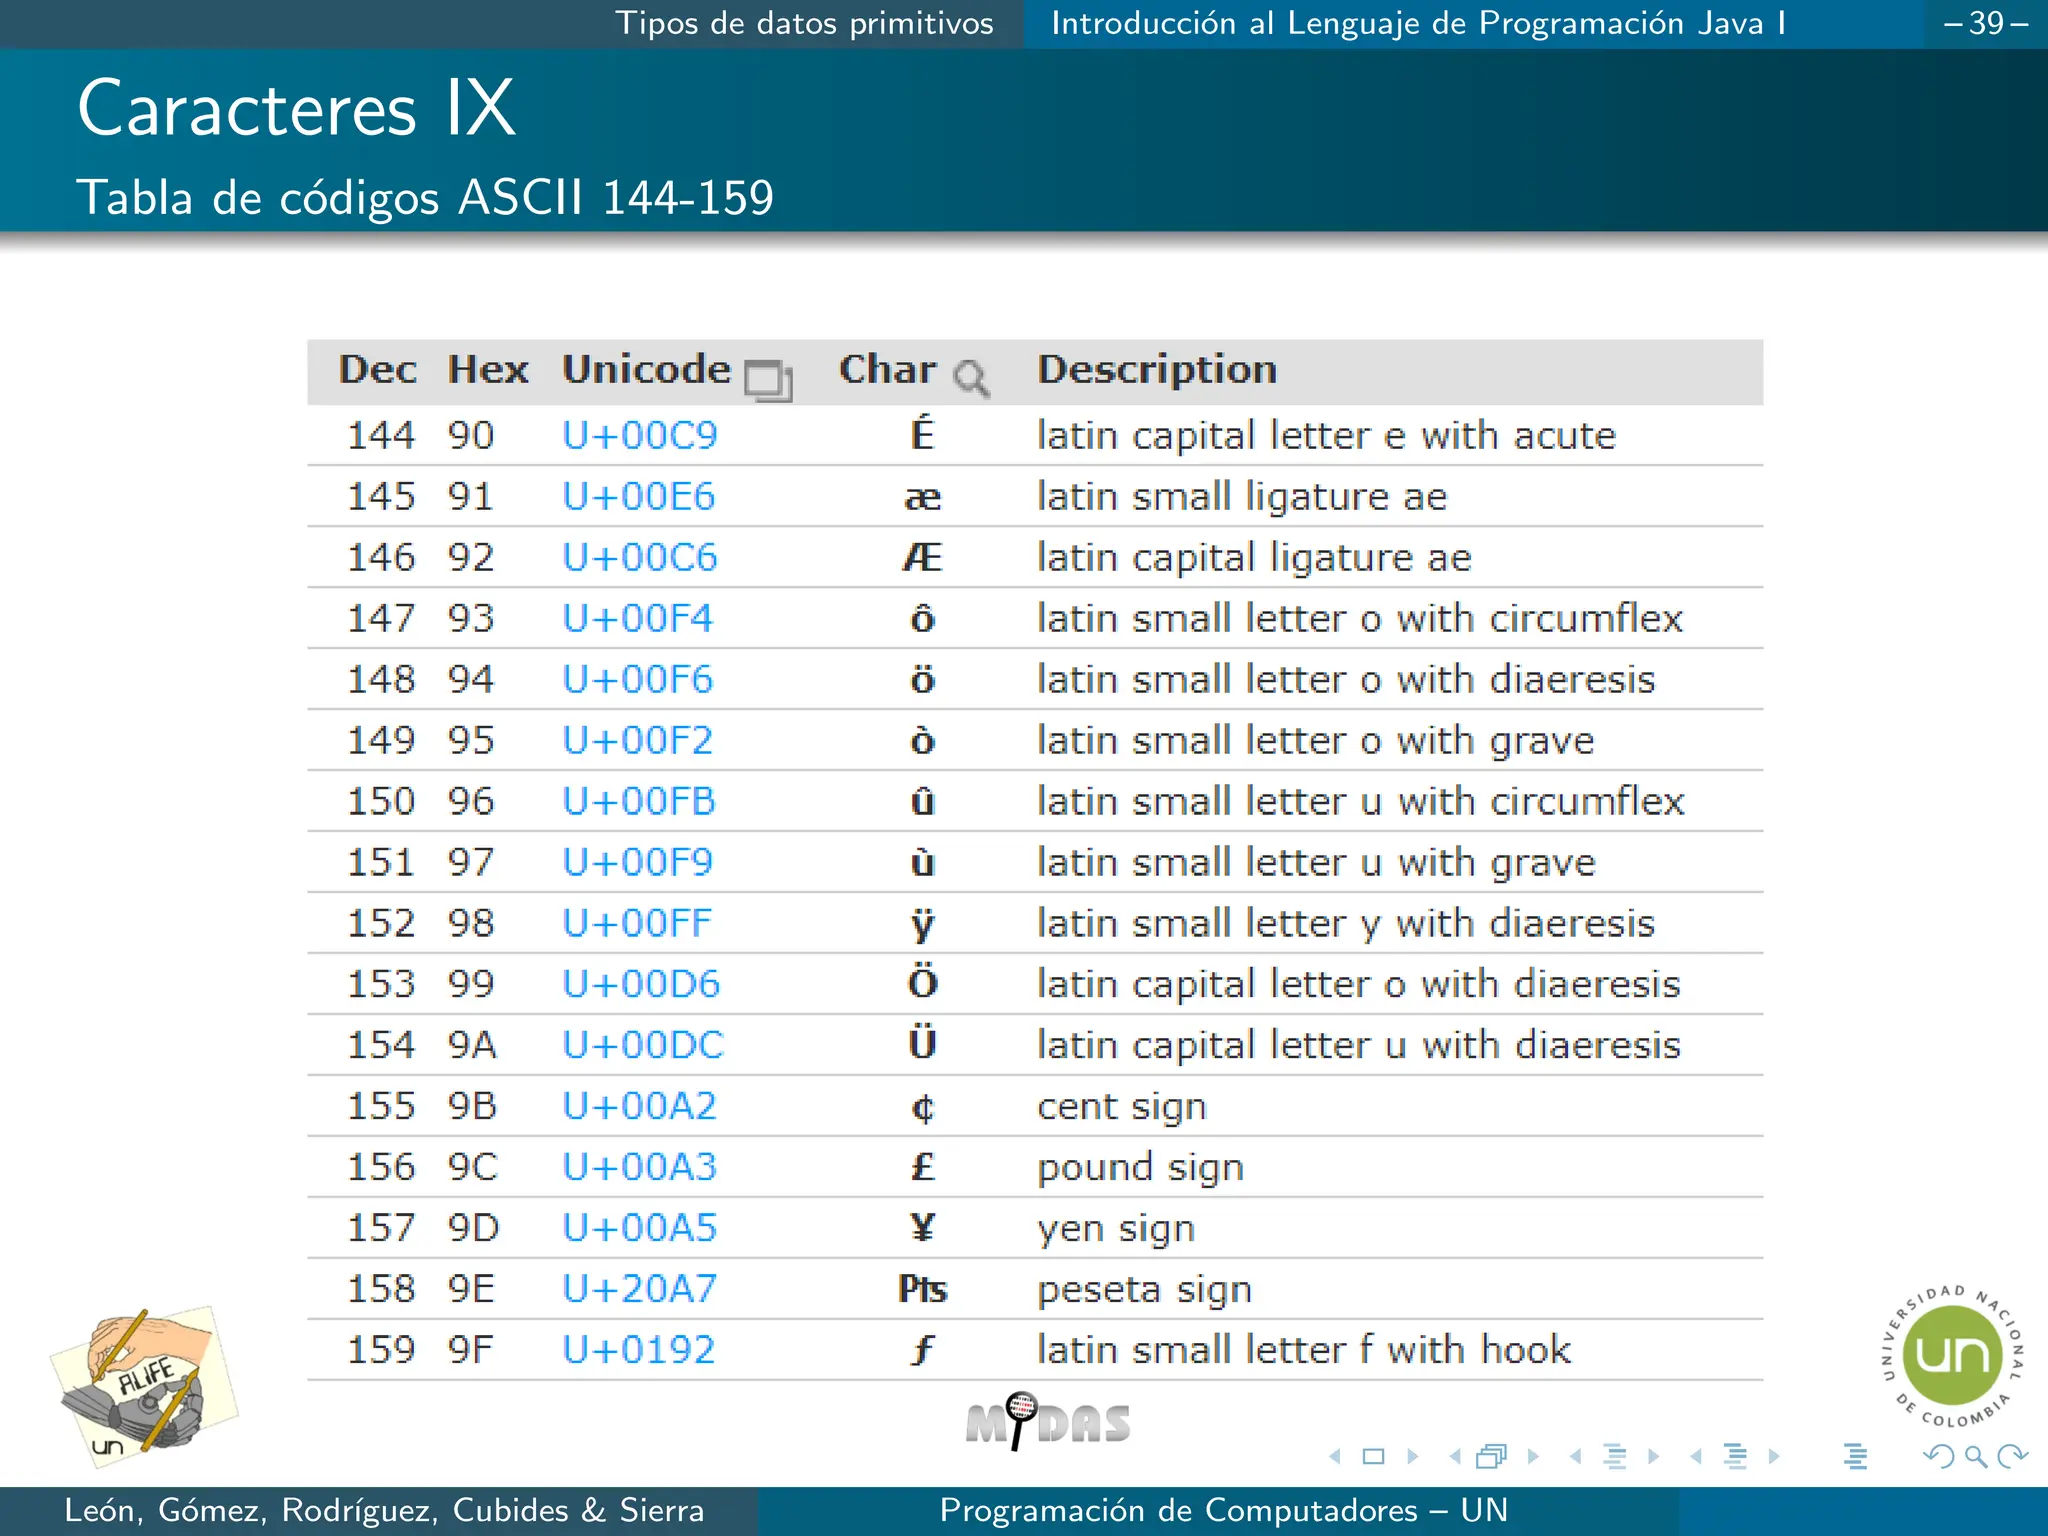The width and height of the screenshot is (2048, 1536).
Task: Click the ALife robot hands logo
Action: pos(144,1386)
